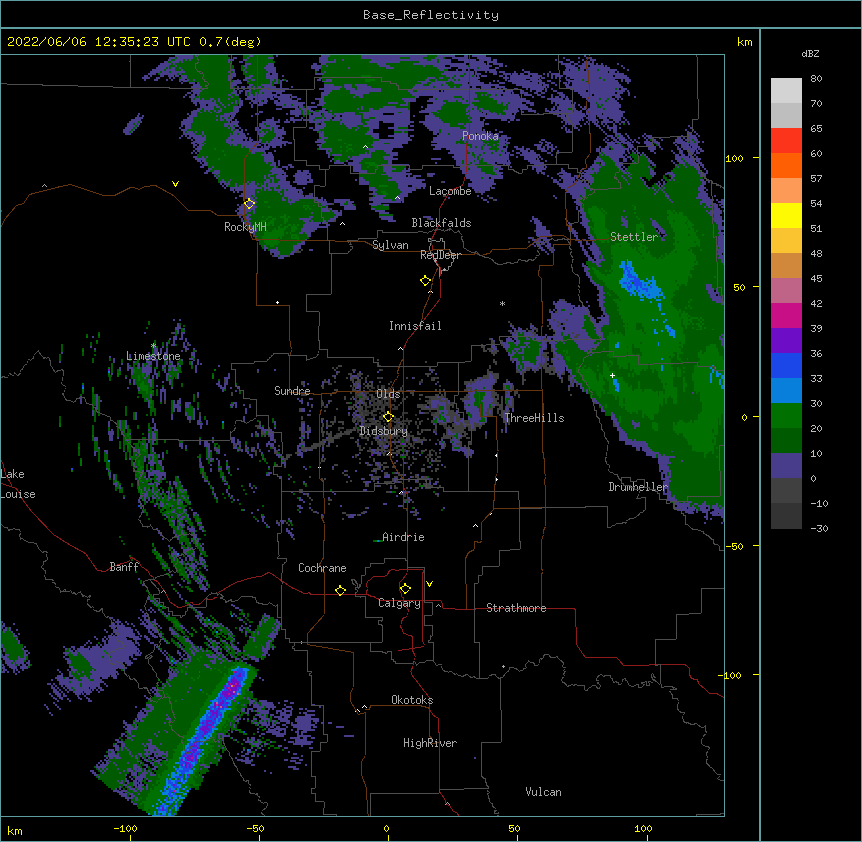Click the Blackfalds town label
Image resolution: width=862 pixels, height=842 pixels.
[441, 223]
